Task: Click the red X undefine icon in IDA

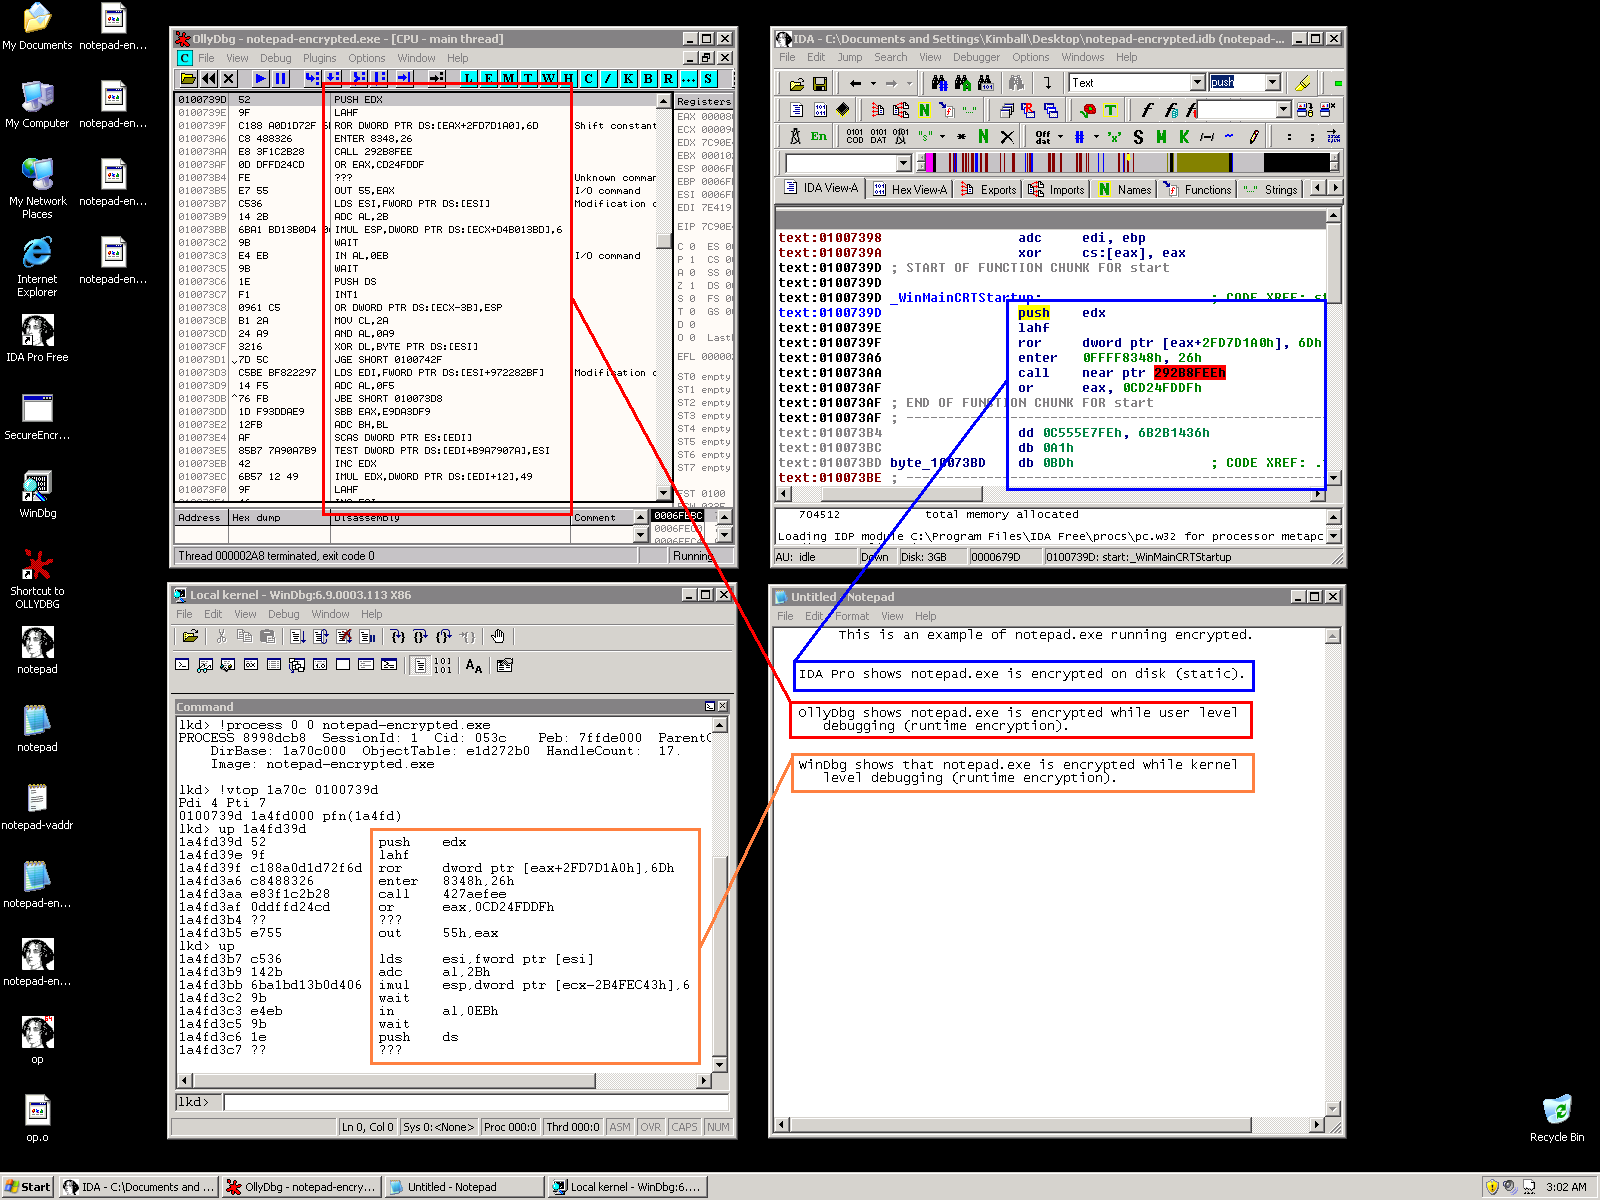Action: point(1007,136)
